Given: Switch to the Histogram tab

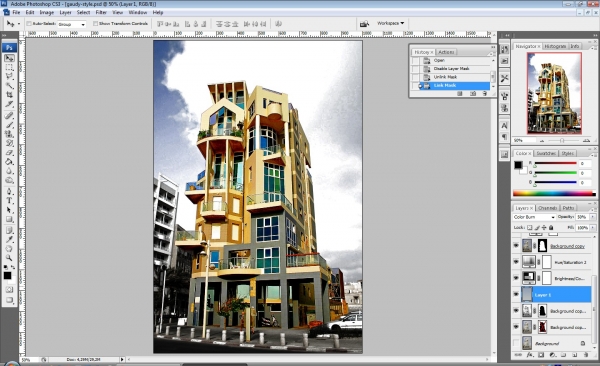Looking at the screenshot, I should 555,46.
